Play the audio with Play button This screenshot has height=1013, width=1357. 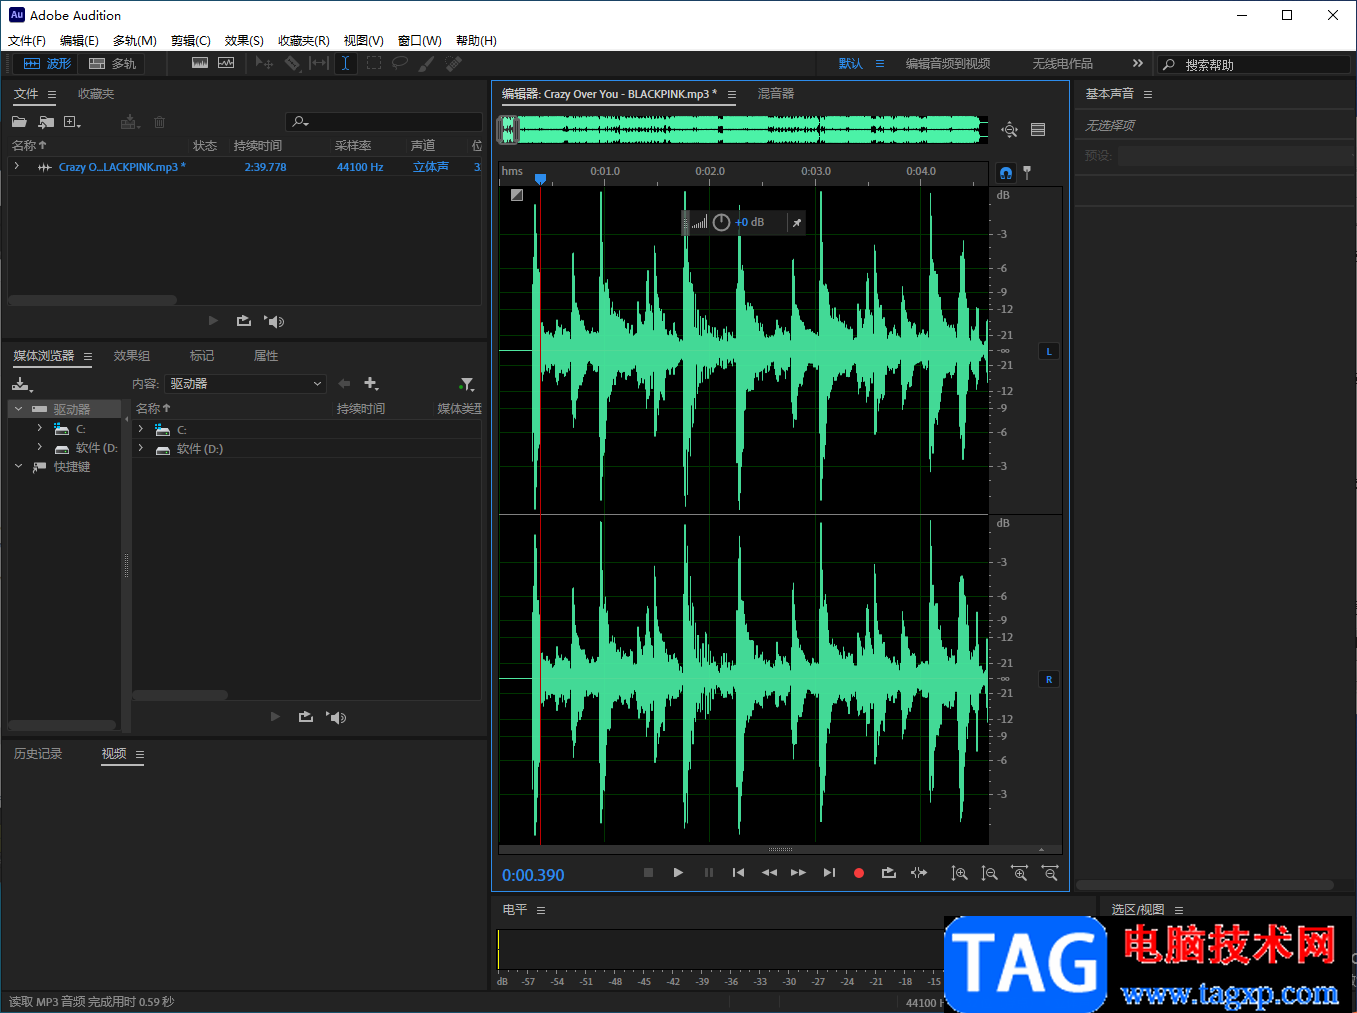[x=678, y=873]
